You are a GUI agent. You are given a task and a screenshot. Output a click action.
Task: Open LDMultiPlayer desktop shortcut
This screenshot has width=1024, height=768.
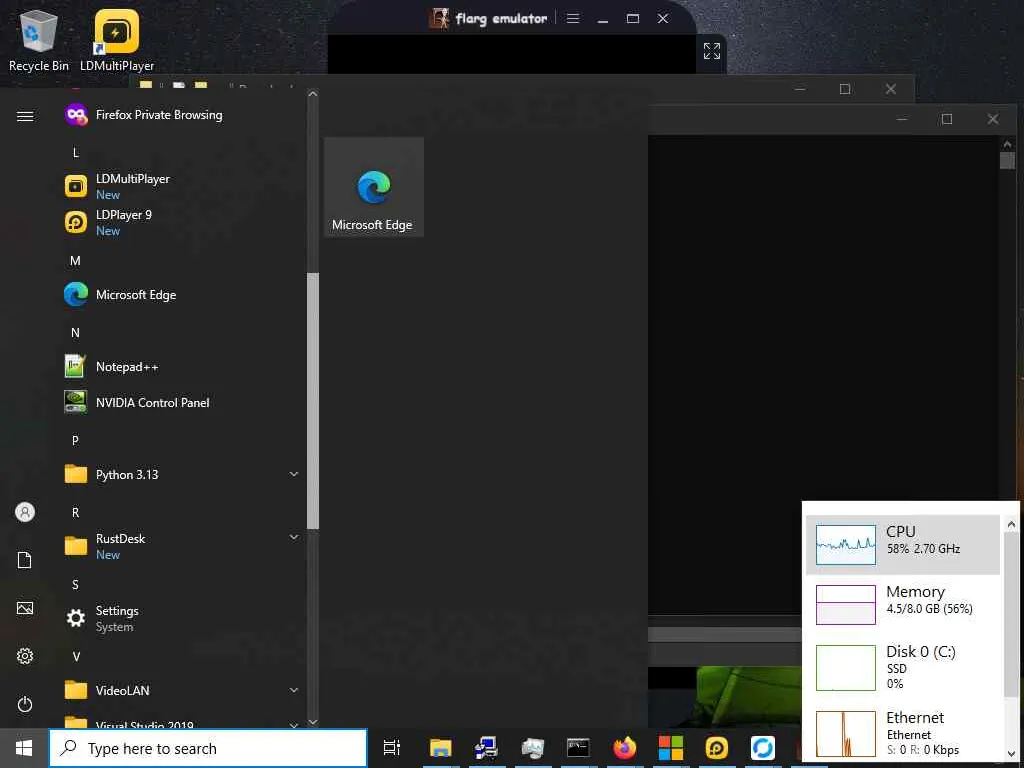tap(117, 41)
